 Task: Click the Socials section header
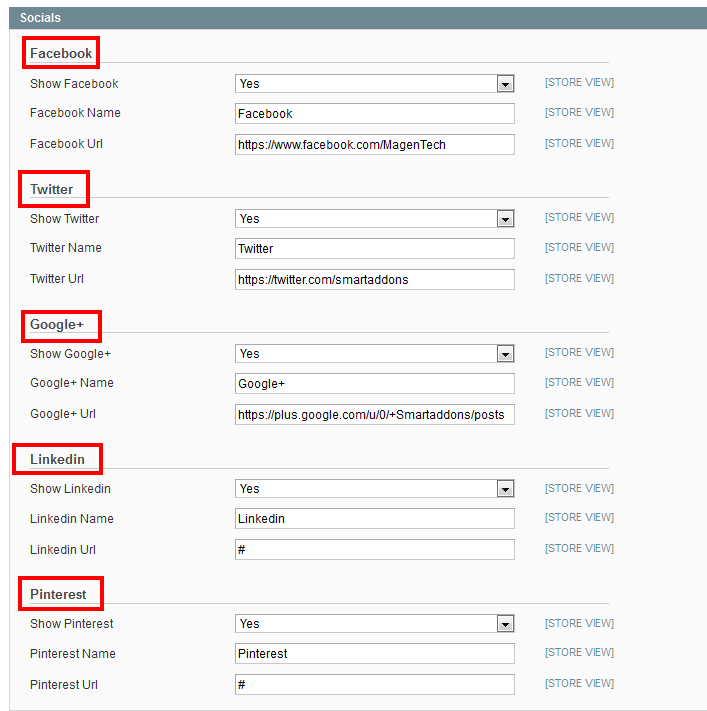coord(358,18)
